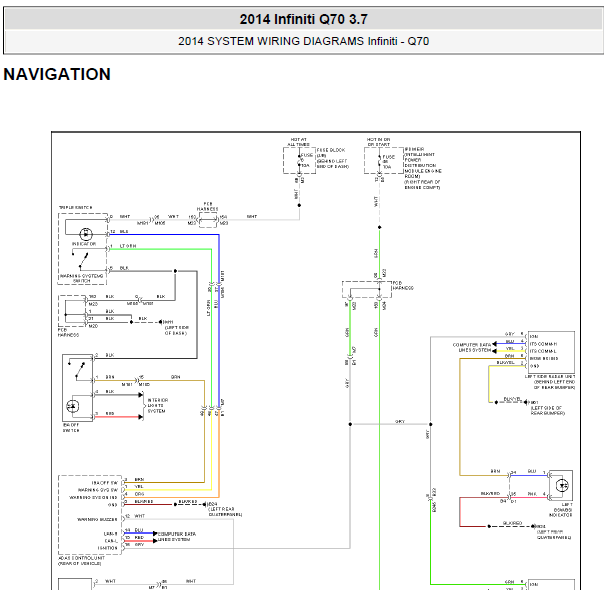604x590 pixels.
Task: Click the "ORG" wire label at ADAS pin 4
Action: pyautogui.click(x=139, y=494)
